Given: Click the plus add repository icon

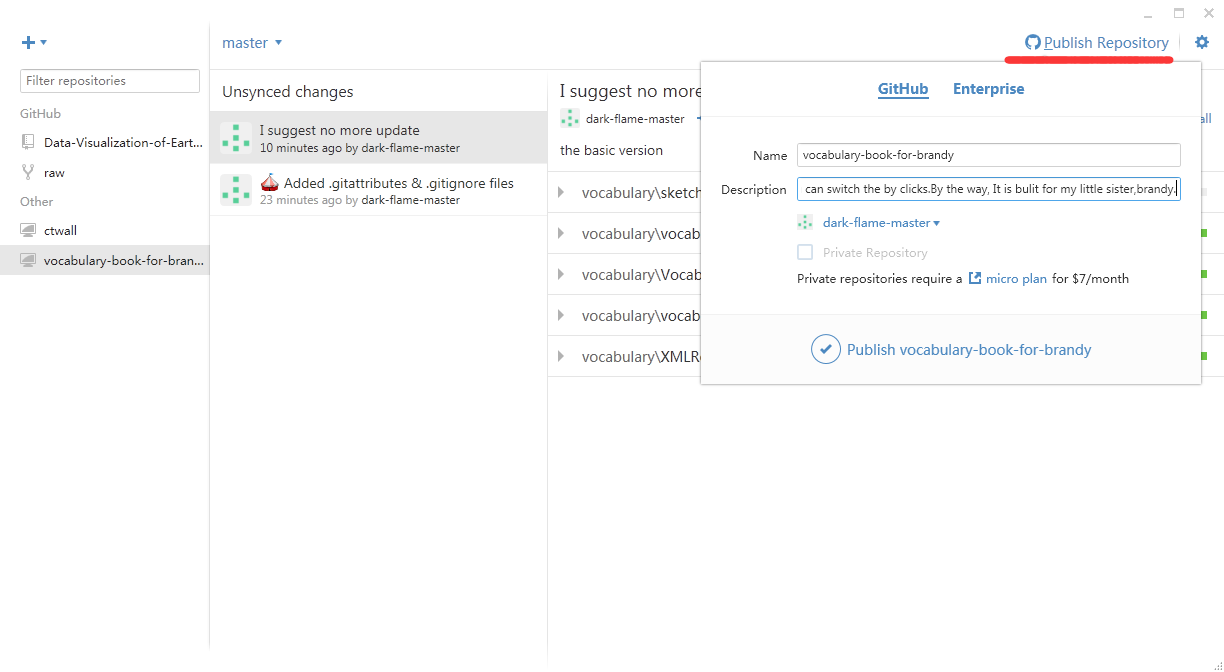Looking at the screenshot, I should point(28,43).
